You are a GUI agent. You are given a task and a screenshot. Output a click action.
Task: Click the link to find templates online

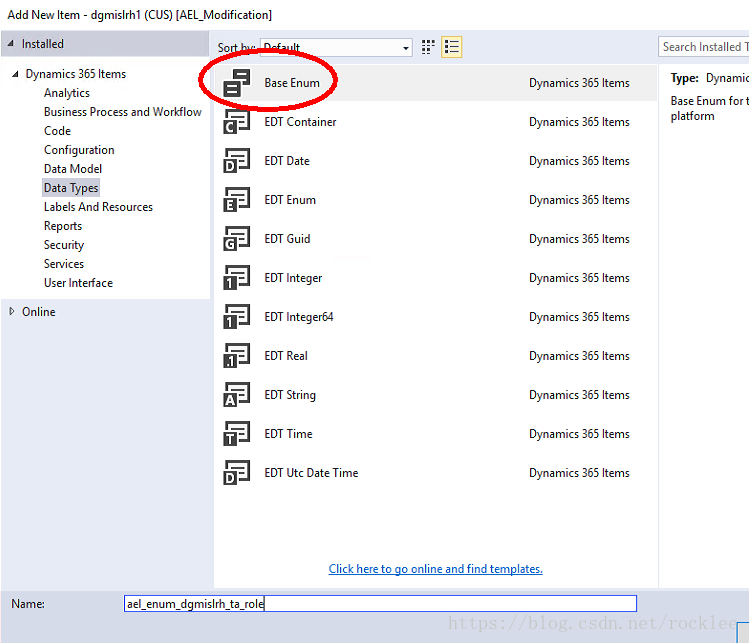pos(436,569)
